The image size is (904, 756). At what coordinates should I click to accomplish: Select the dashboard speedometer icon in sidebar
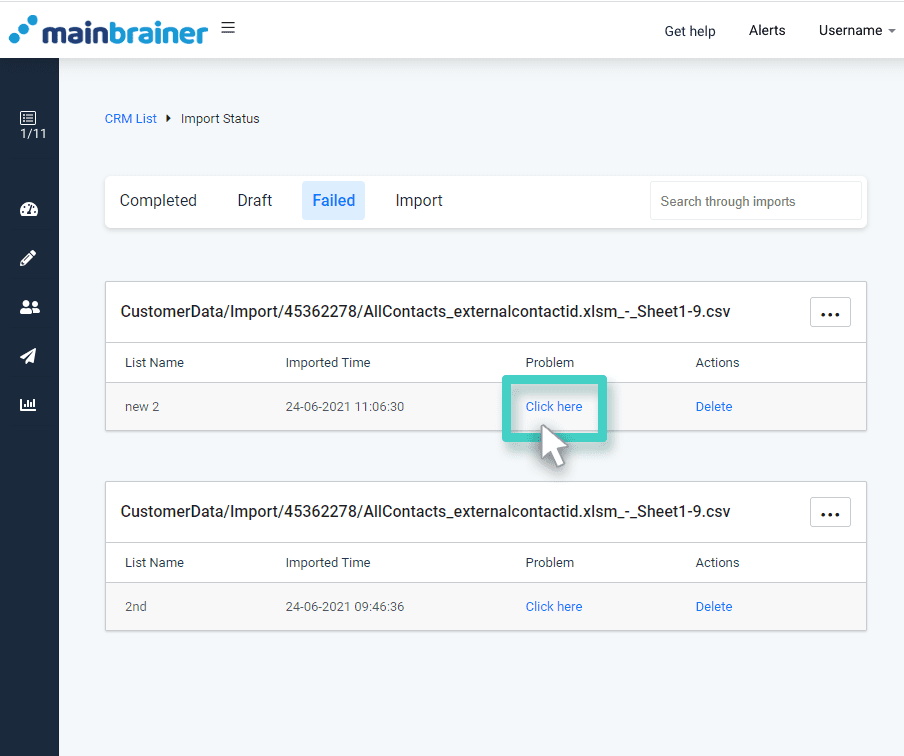(x=29, y=209)
